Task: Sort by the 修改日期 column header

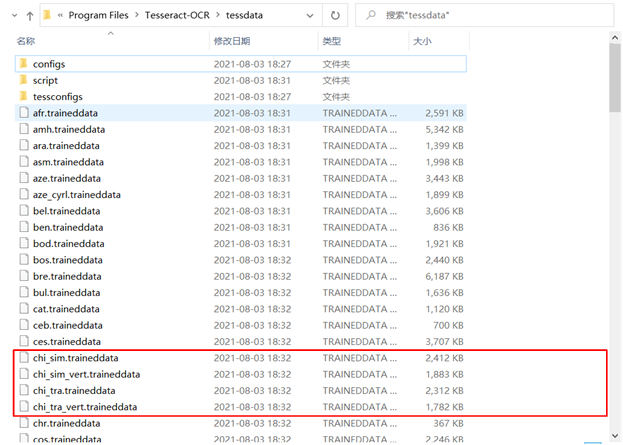Action: (x=232, y=41)
